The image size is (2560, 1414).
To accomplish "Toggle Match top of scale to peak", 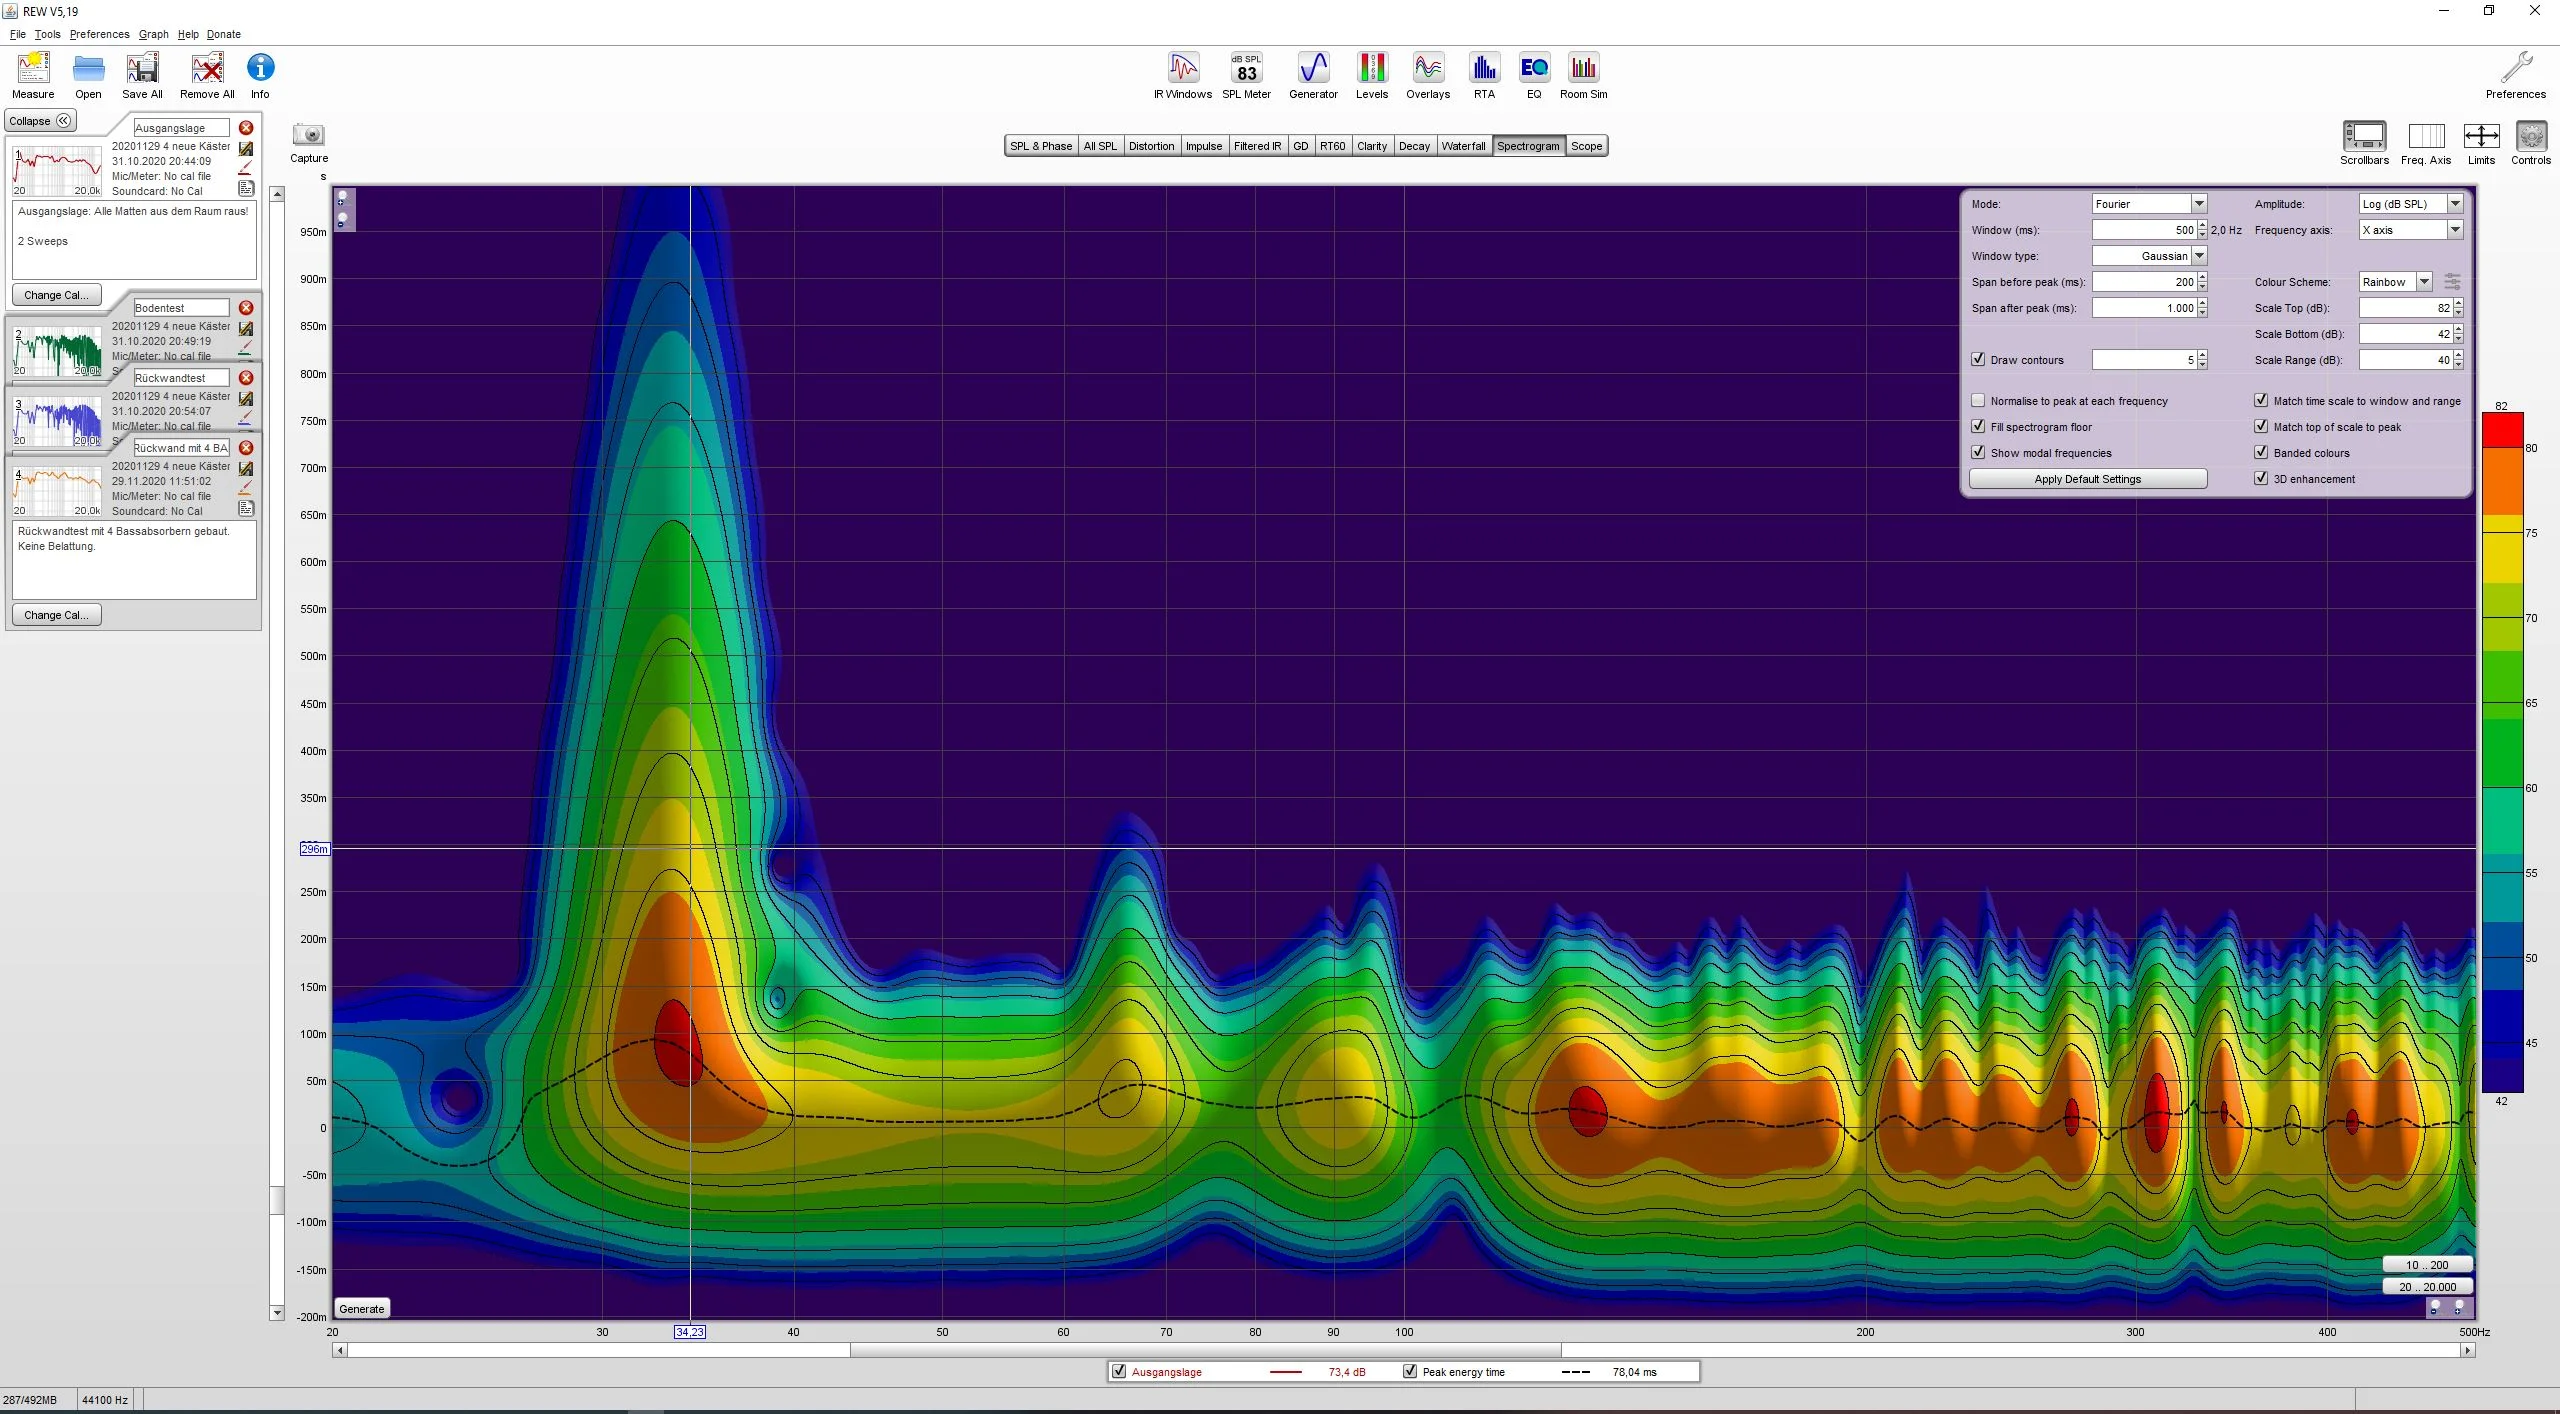I will (x=2261, y=427).
